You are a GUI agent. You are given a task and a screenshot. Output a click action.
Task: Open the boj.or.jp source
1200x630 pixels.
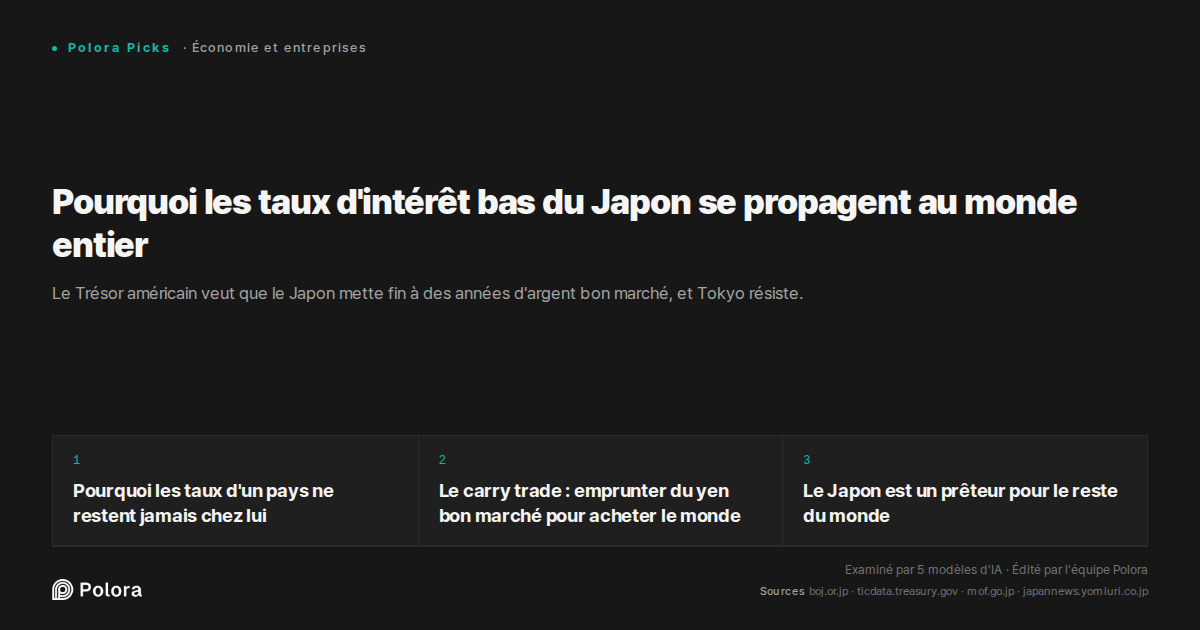point(829,592)
